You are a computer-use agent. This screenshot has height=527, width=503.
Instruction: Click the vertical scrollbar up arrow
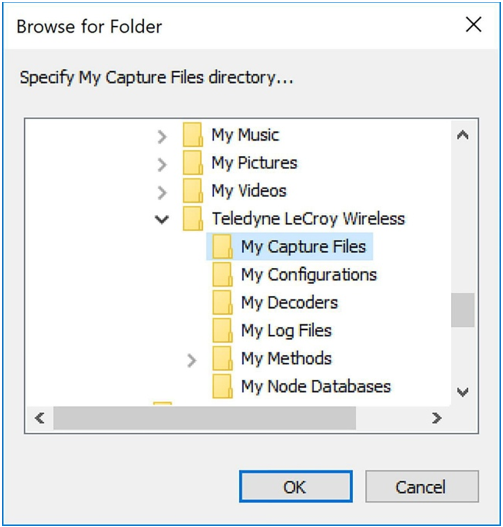coord(463,135)
